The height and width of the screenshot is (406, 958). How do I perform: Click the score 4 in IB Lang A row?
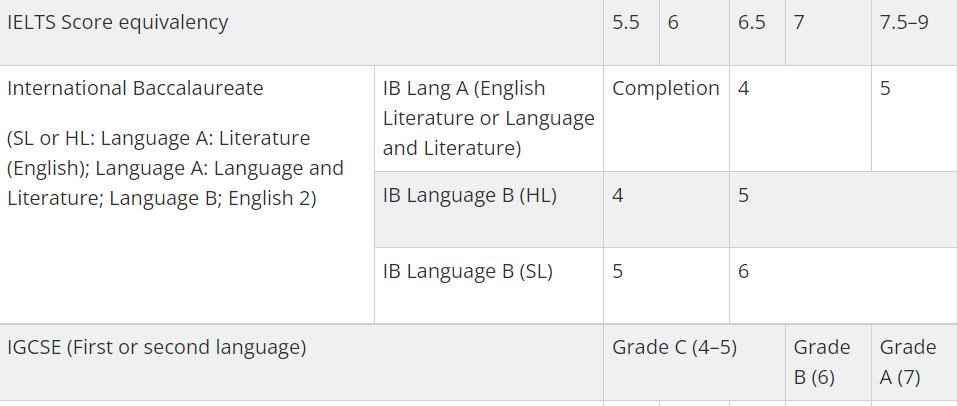pos(800,118)
